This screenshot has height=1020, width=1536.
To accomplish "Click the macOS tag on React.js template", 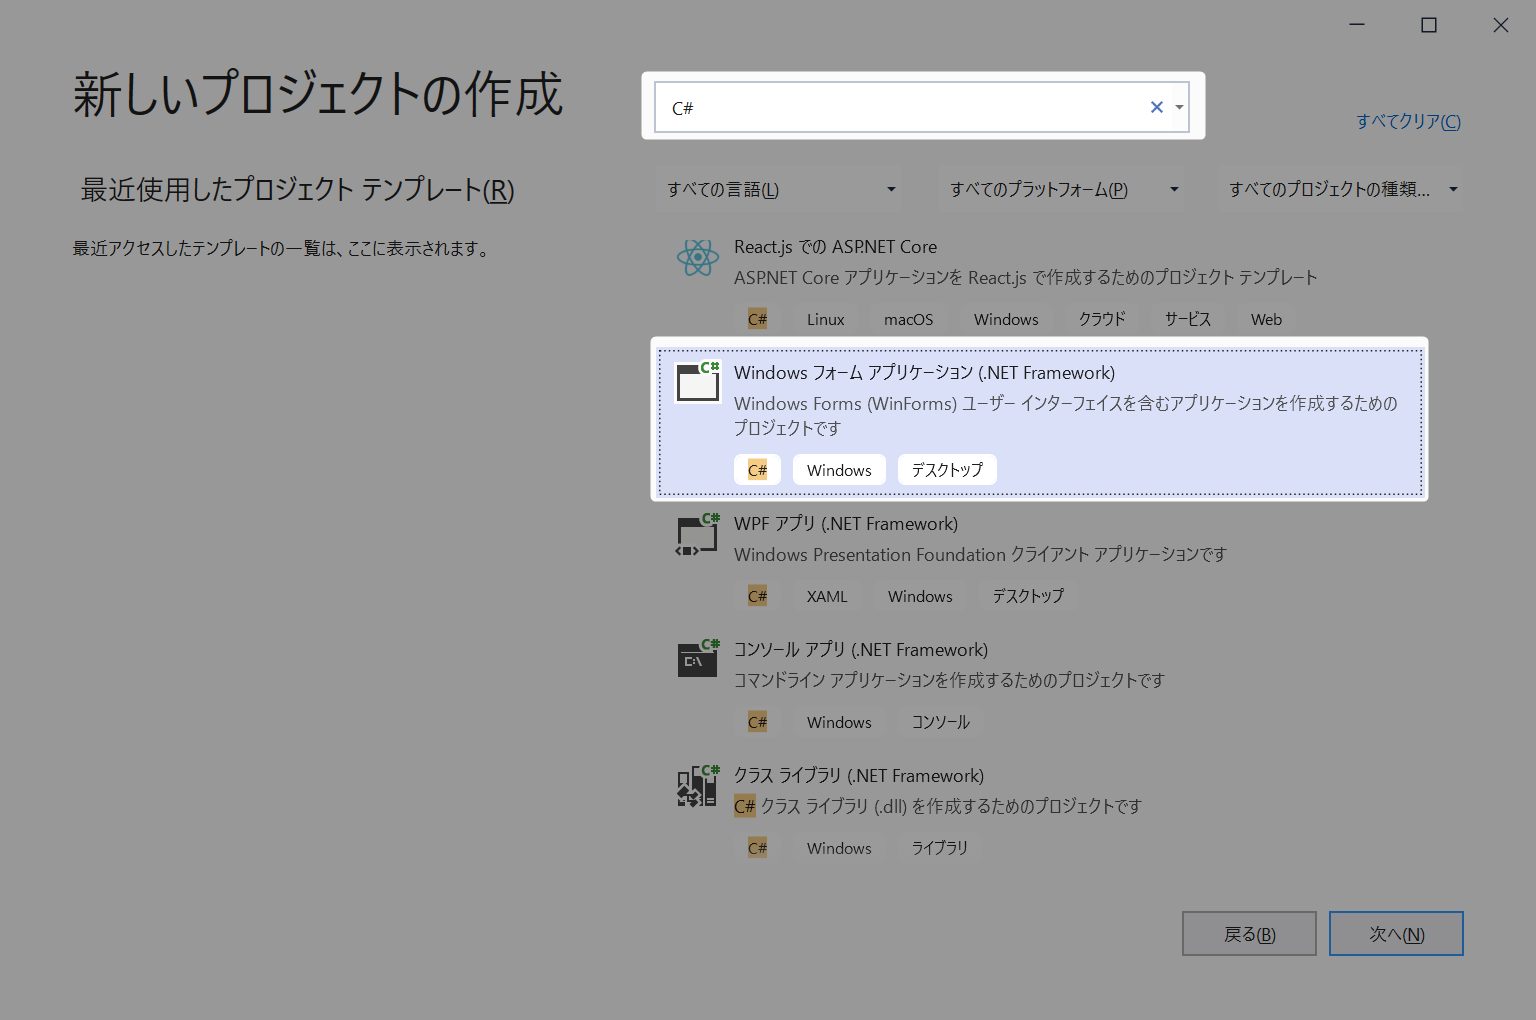I will tap(908, 319).
